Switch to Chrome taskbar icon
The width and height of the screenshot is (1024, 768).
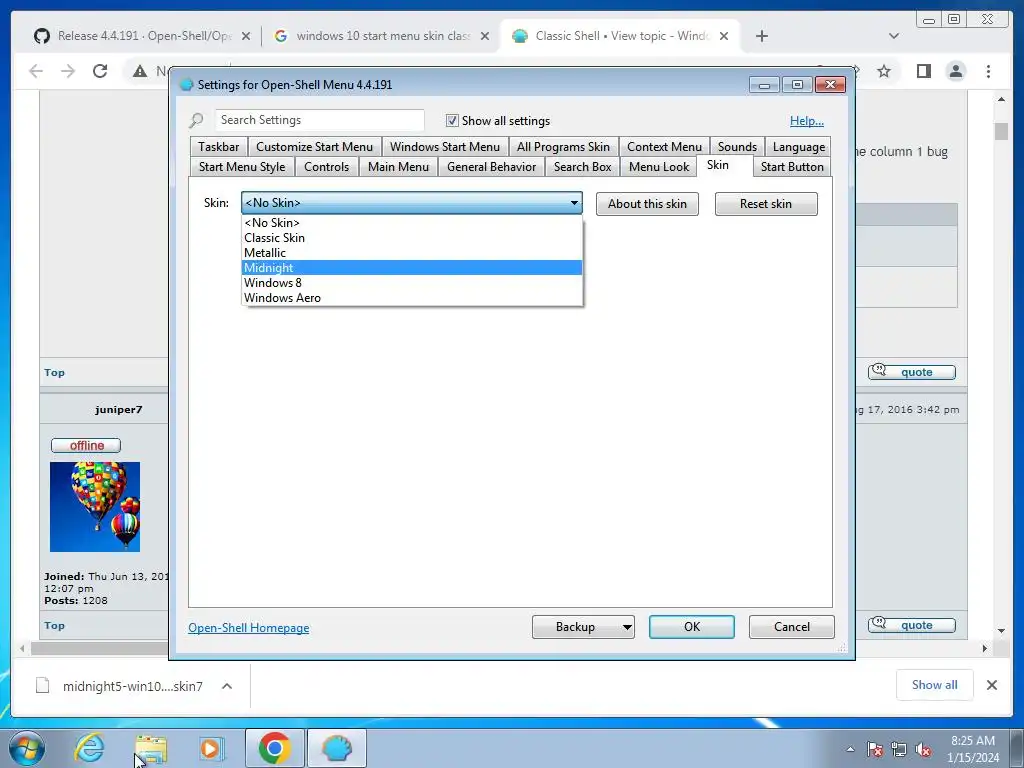tap(274, 748)
